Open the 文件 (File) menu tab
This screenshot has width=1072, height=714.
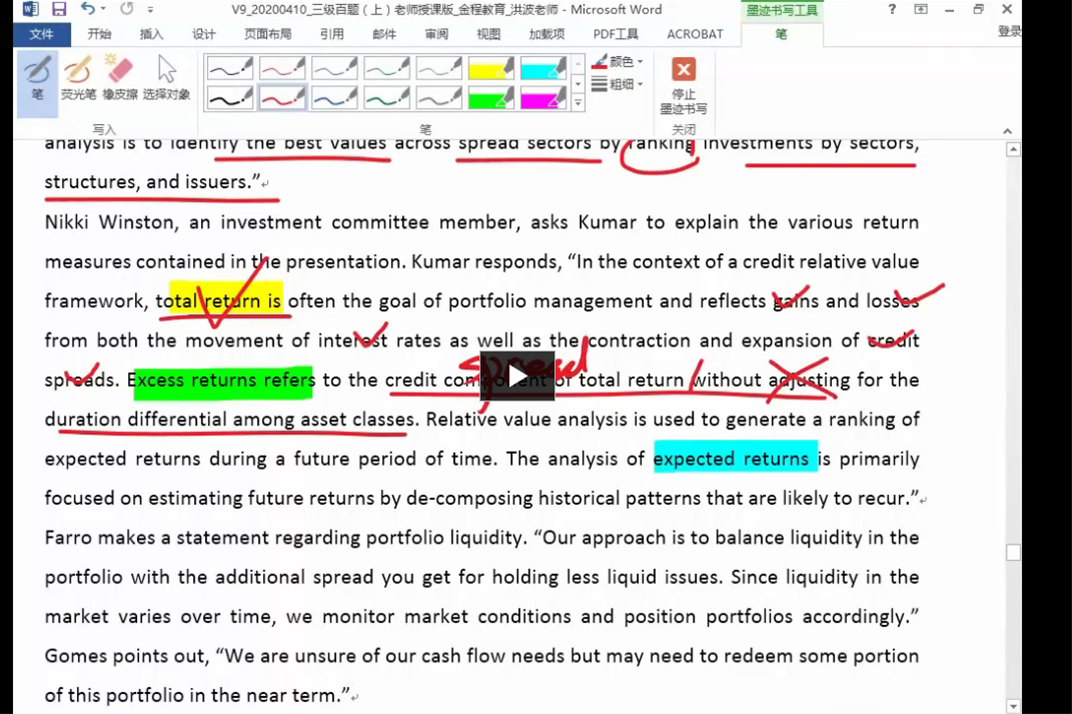(42, 34)
